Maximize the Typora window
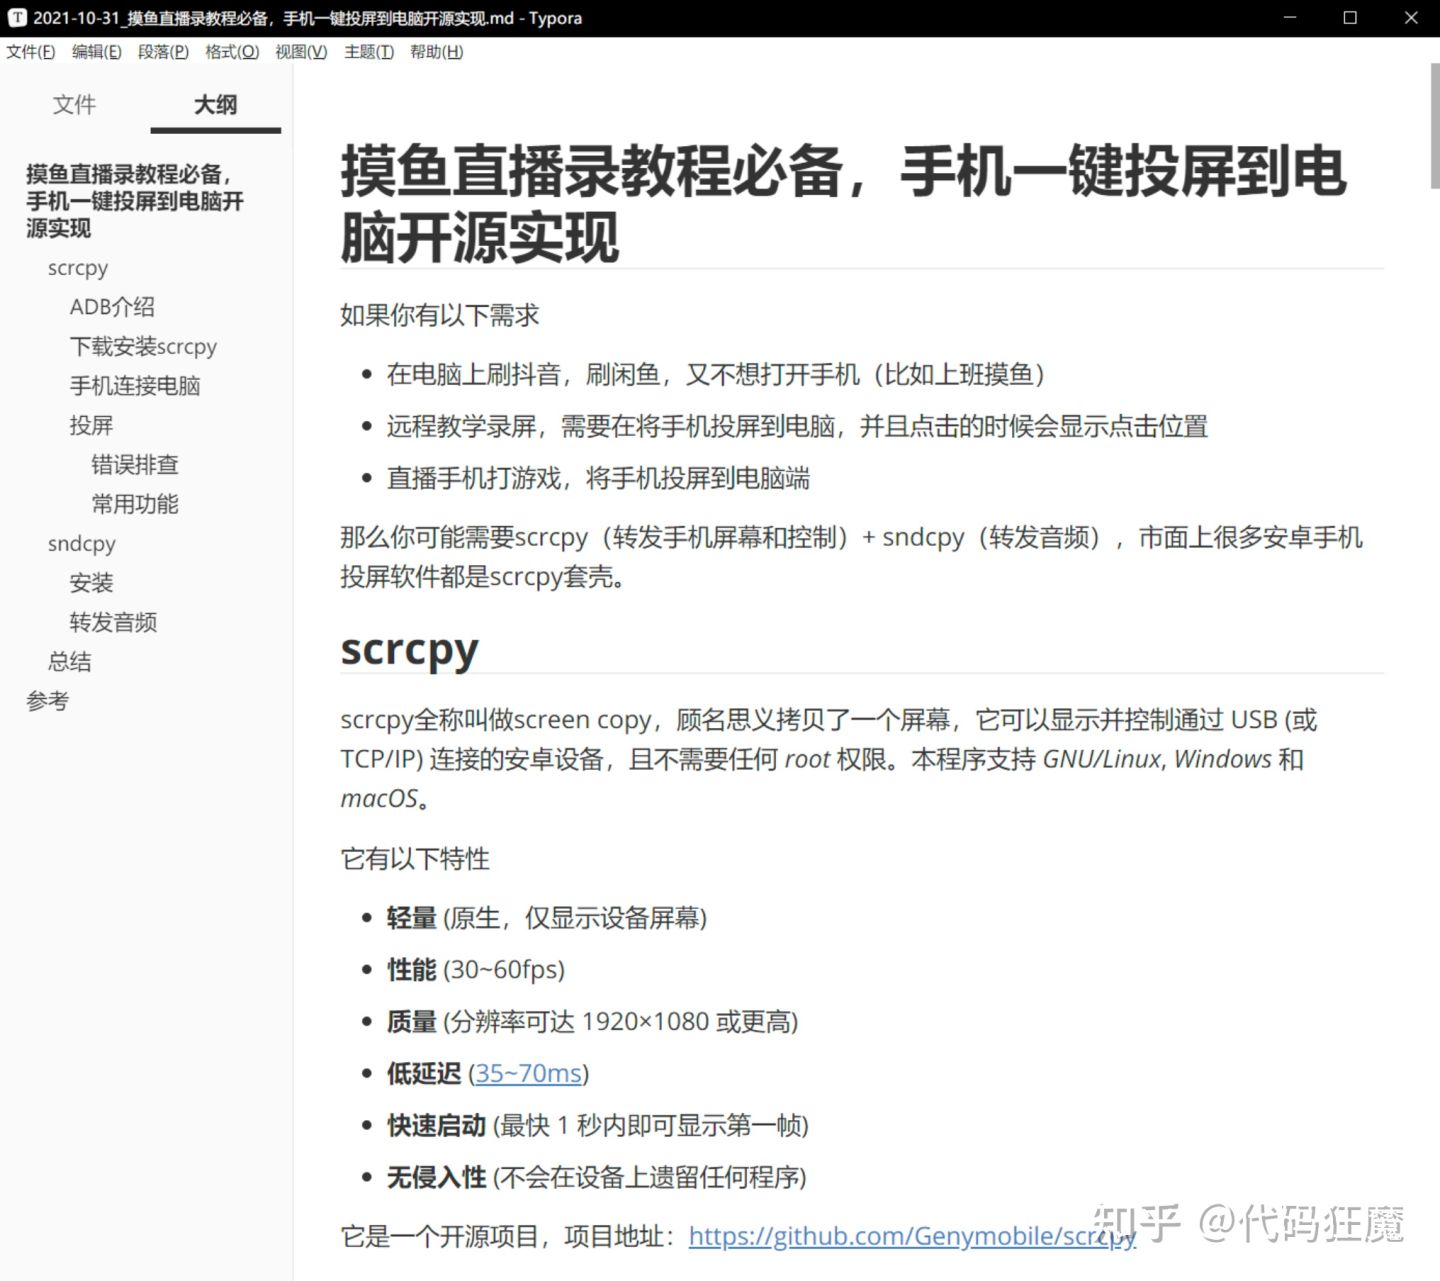This screenshot has height=1281, width=1440. pyautogui.click(x=1350, y=18)
